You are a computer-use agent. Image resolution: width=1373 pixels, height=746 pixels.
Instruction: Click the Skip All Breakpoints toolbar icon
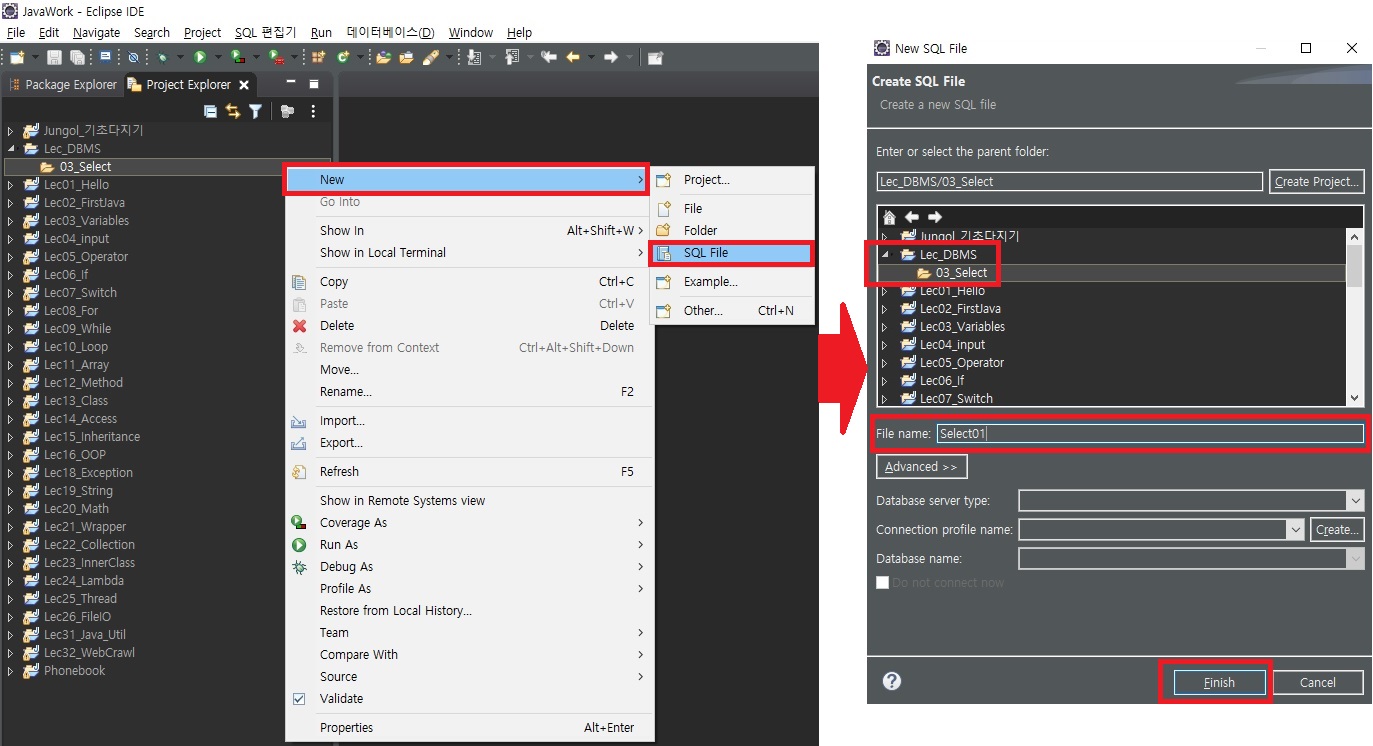(x=133, y=57)
